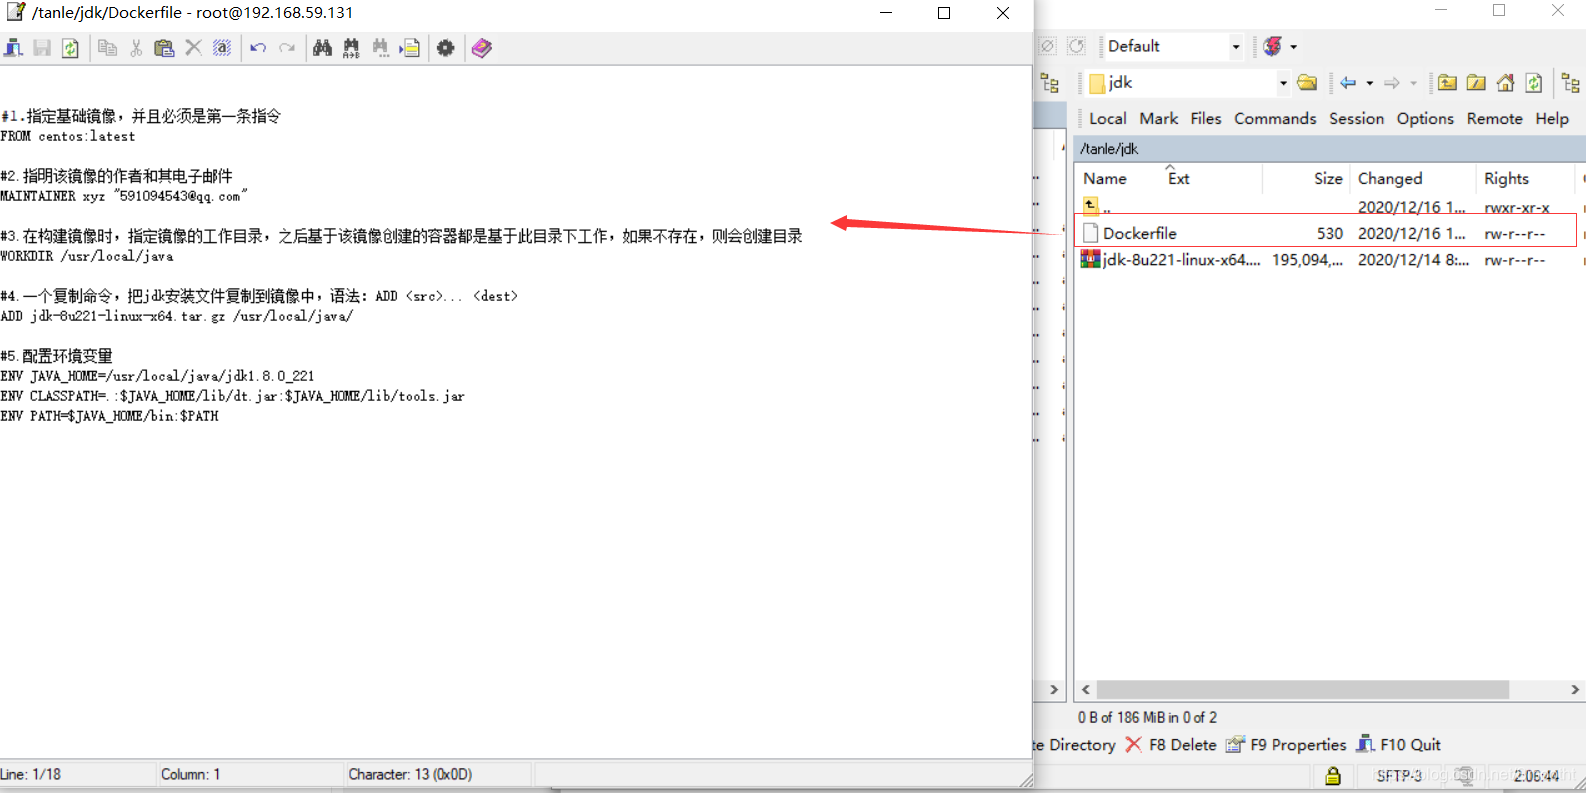
Task: Click the Go to Line icon
Action: click(x=410, y=48)
